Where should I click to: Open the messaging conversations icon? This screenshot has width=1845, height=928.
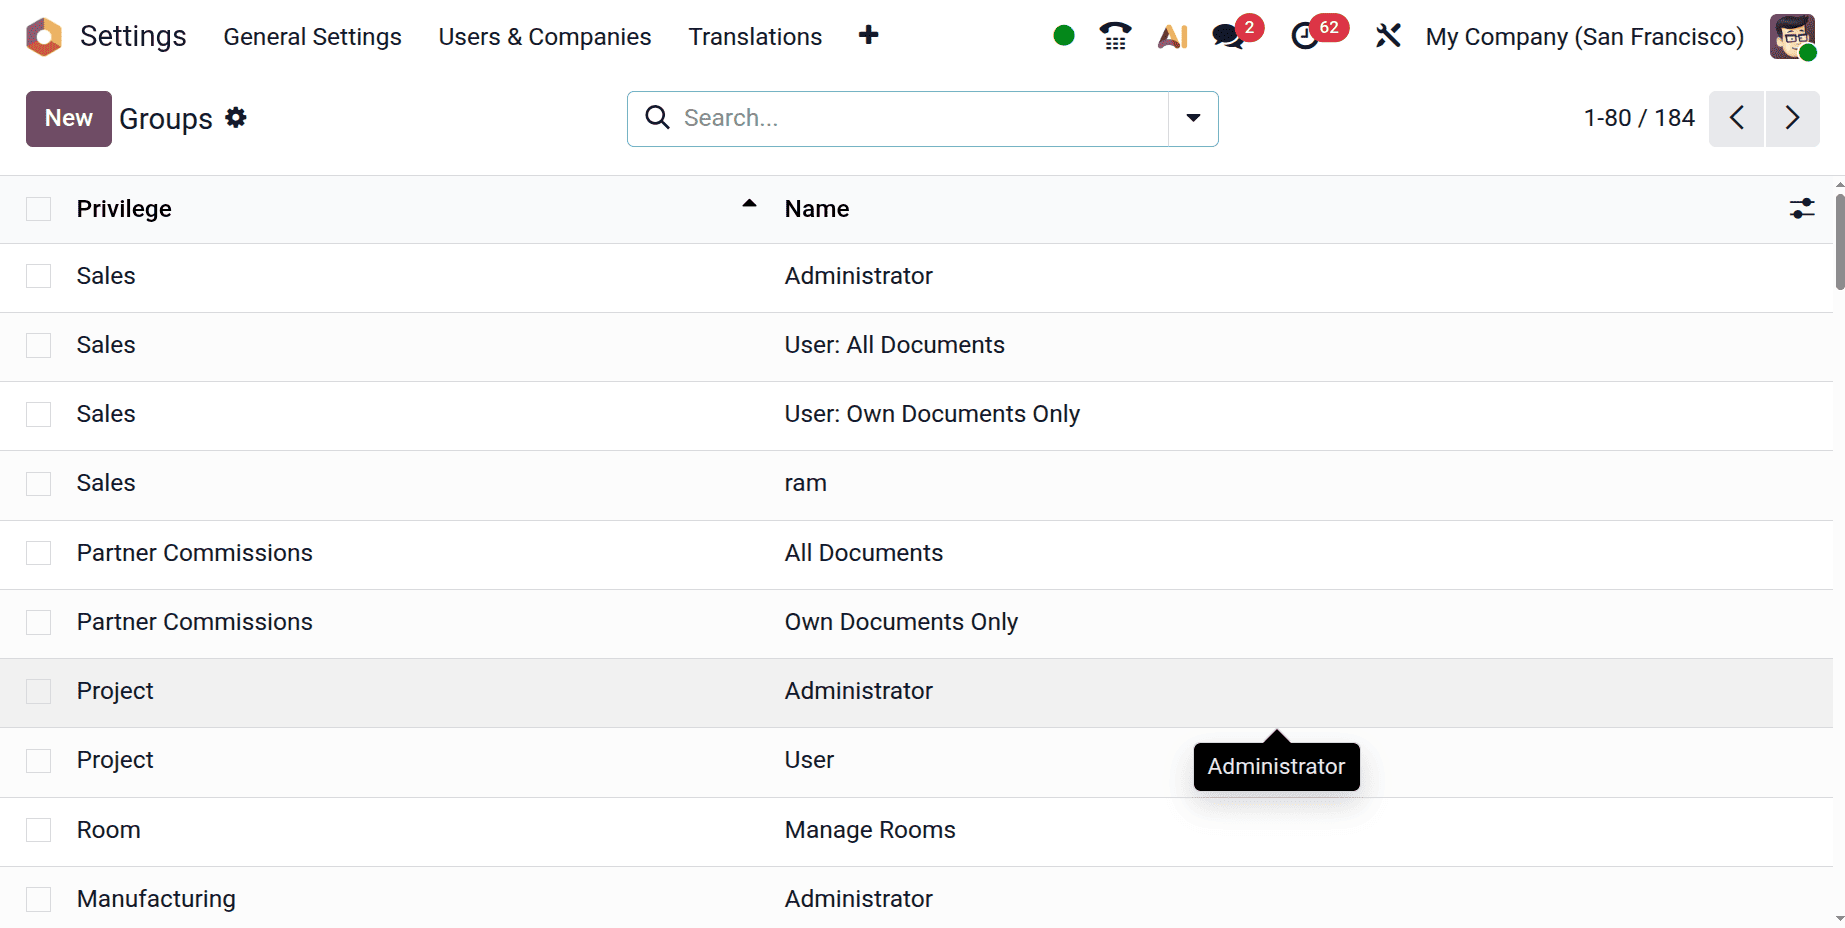point(1225,36)
